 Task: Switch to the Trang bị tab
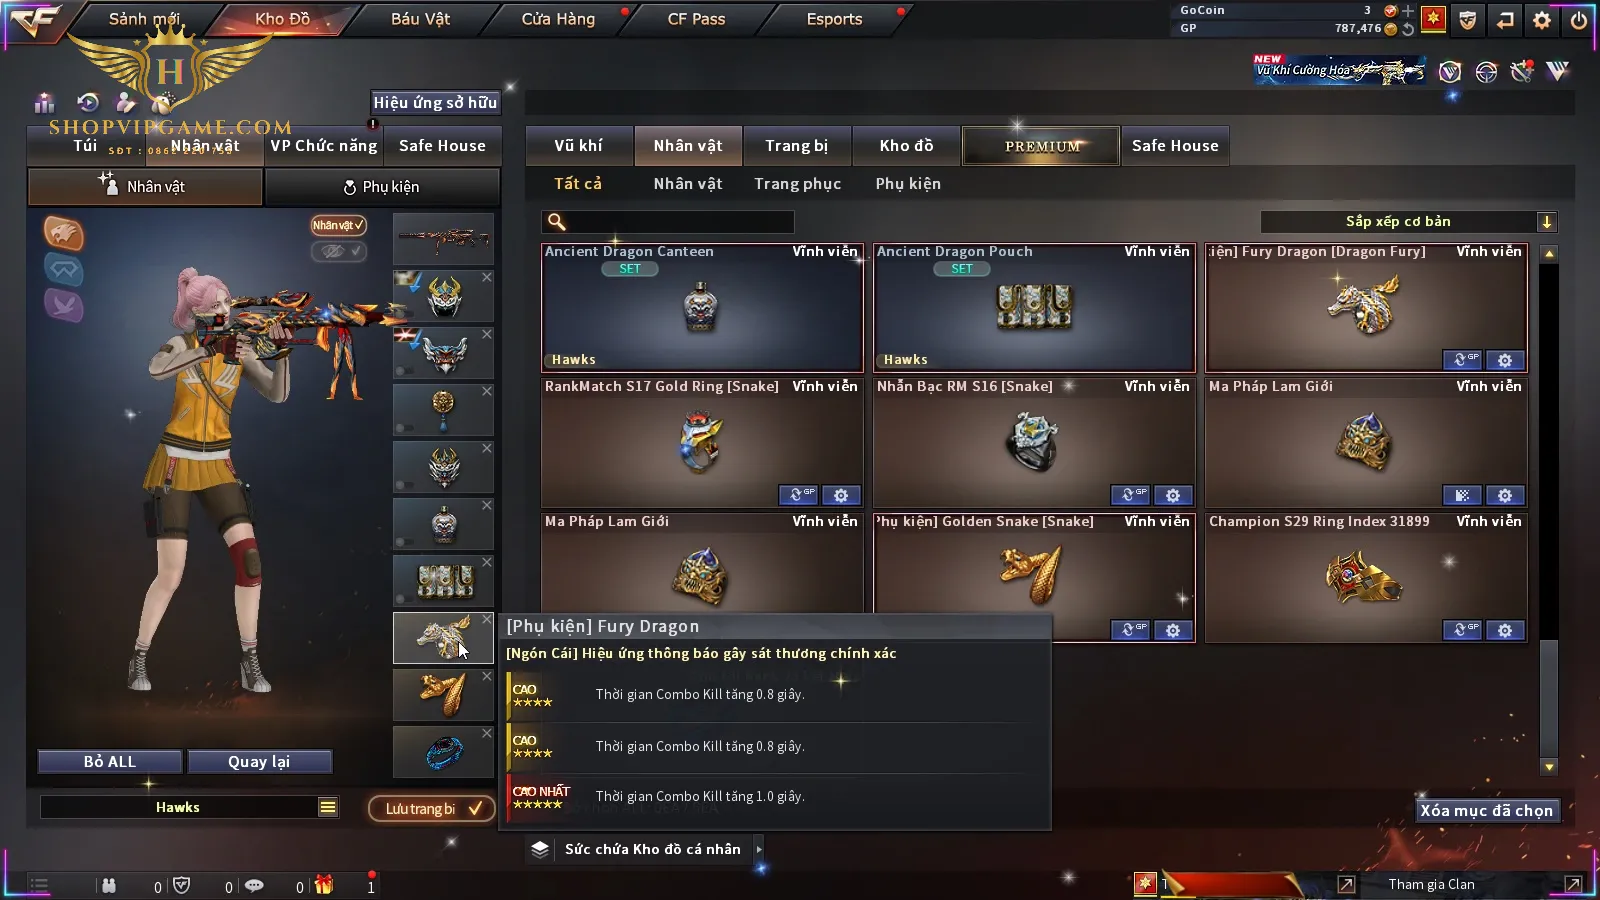[797, 146]
